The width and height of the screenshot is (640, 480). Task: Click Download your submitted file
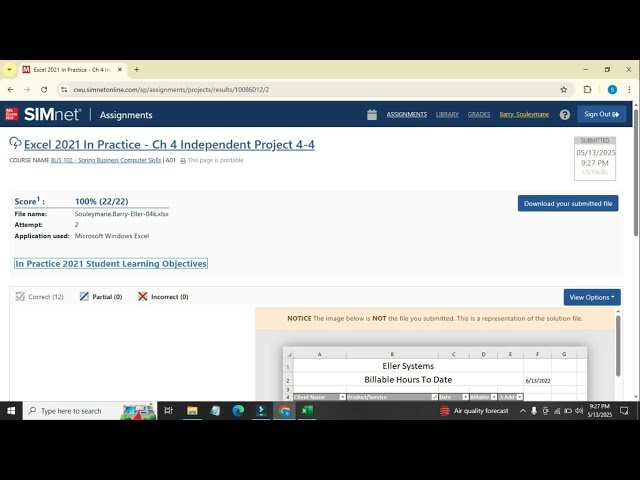[568, 203]
